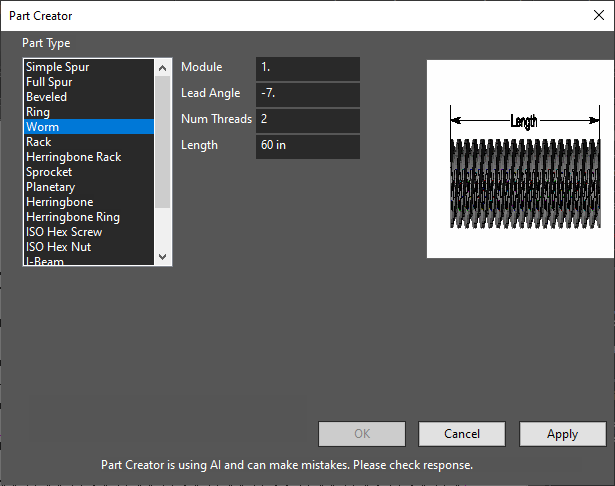Click the list scroll down arrow
615x486 pixels.
coord(162,257)
